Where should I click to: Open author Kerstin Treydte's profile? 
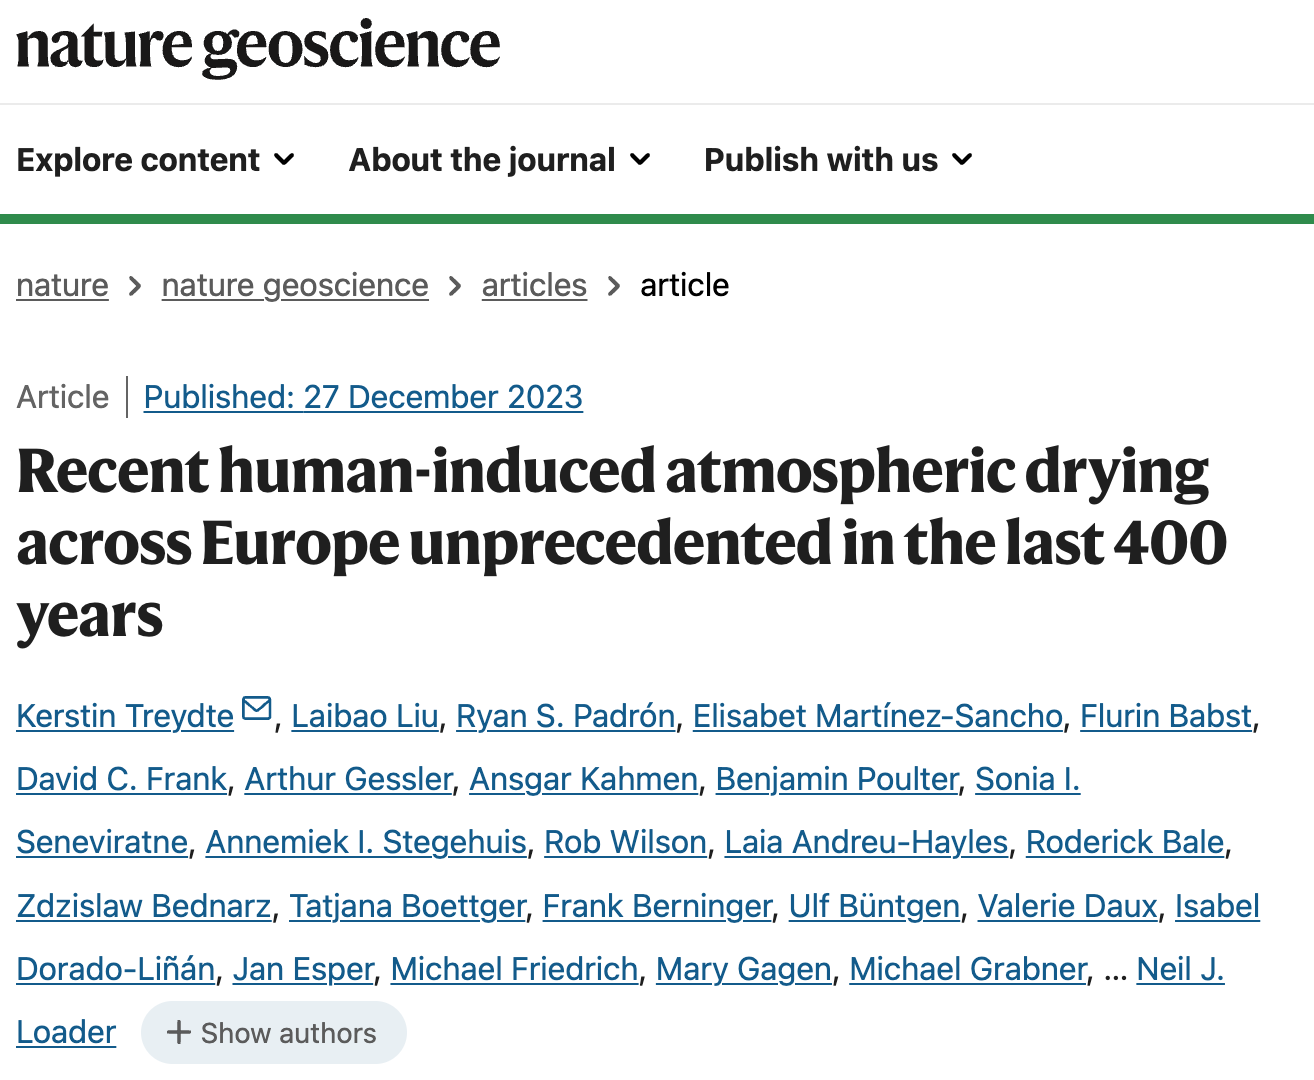[x=125, y=716]
